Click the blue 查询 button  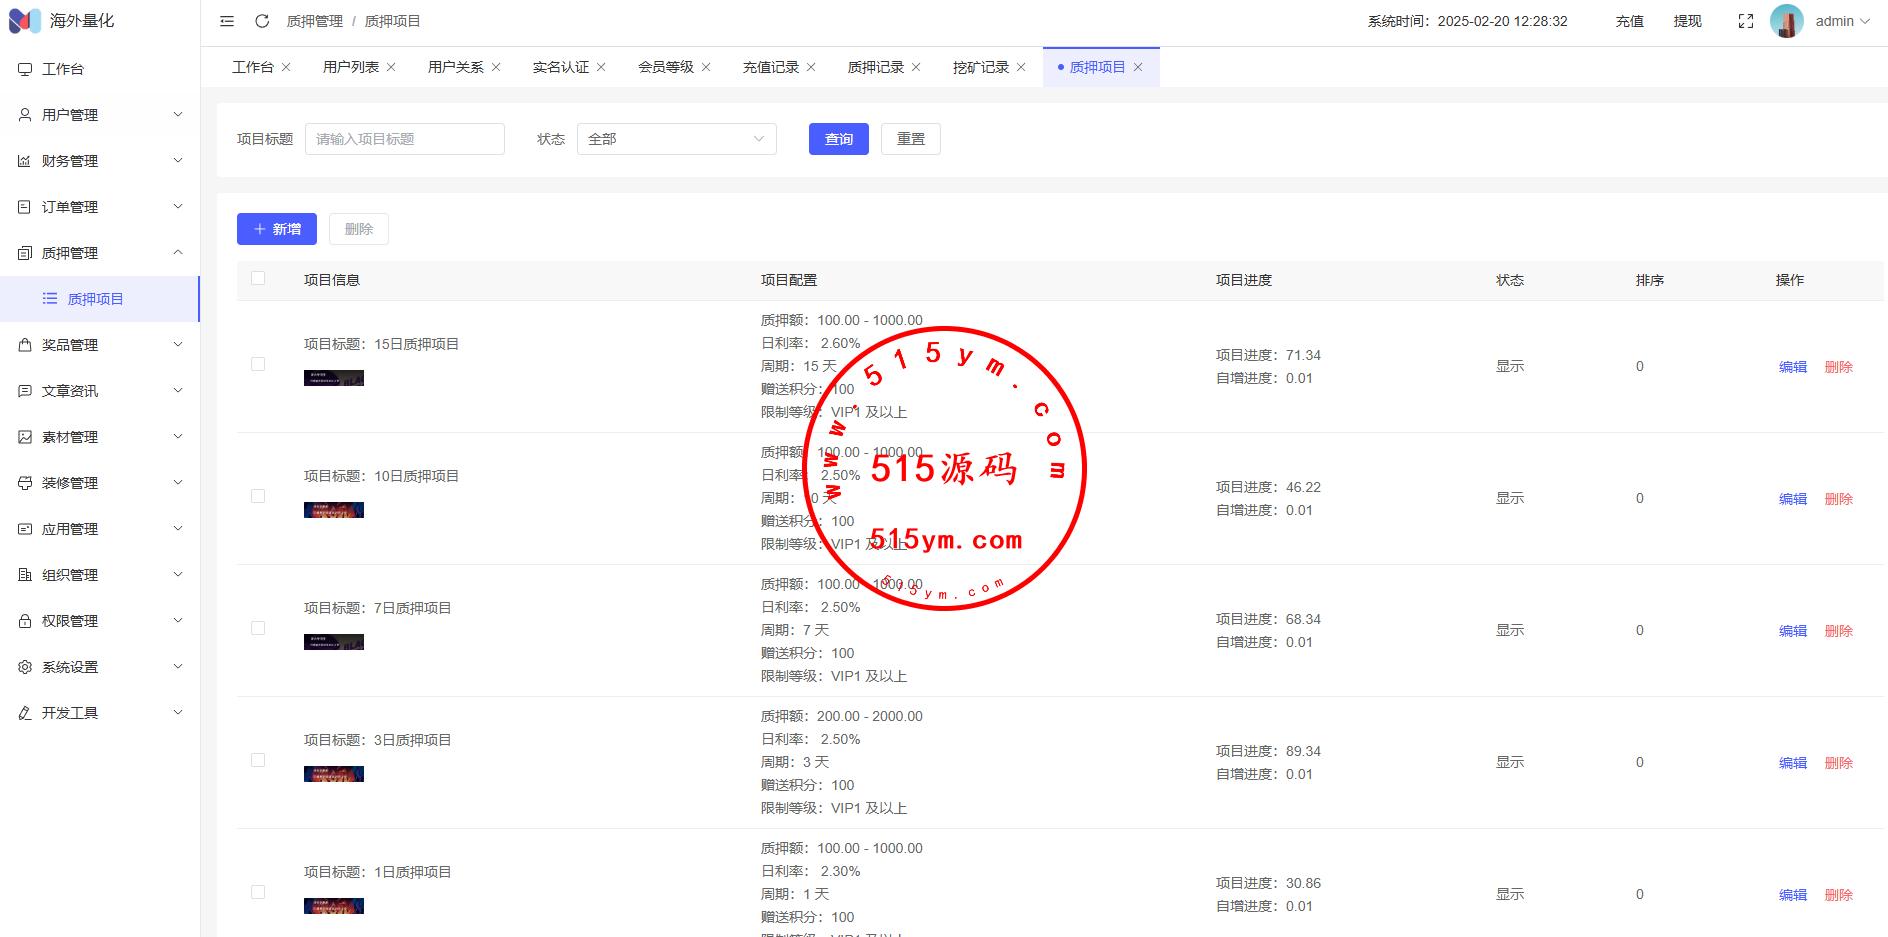[x=838, y=139]
